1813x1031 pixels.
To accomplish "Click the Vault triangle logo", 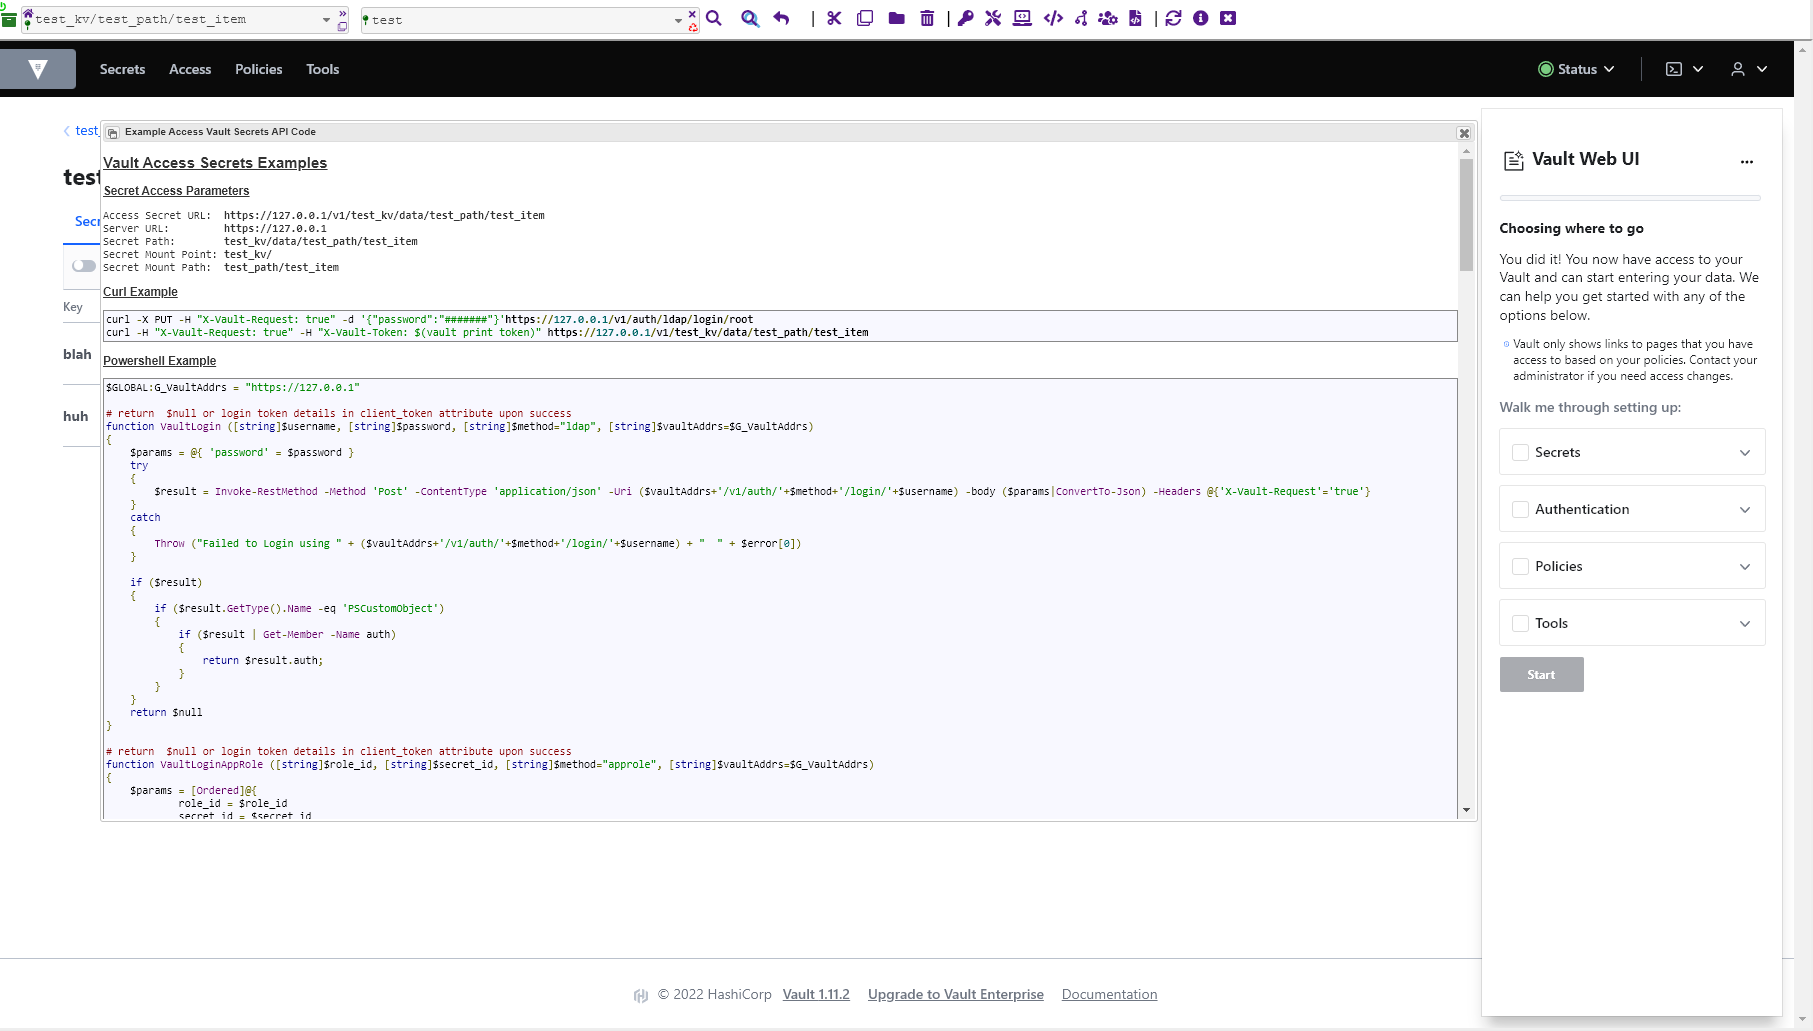I will pyautogui.click(x=38, y=69).
